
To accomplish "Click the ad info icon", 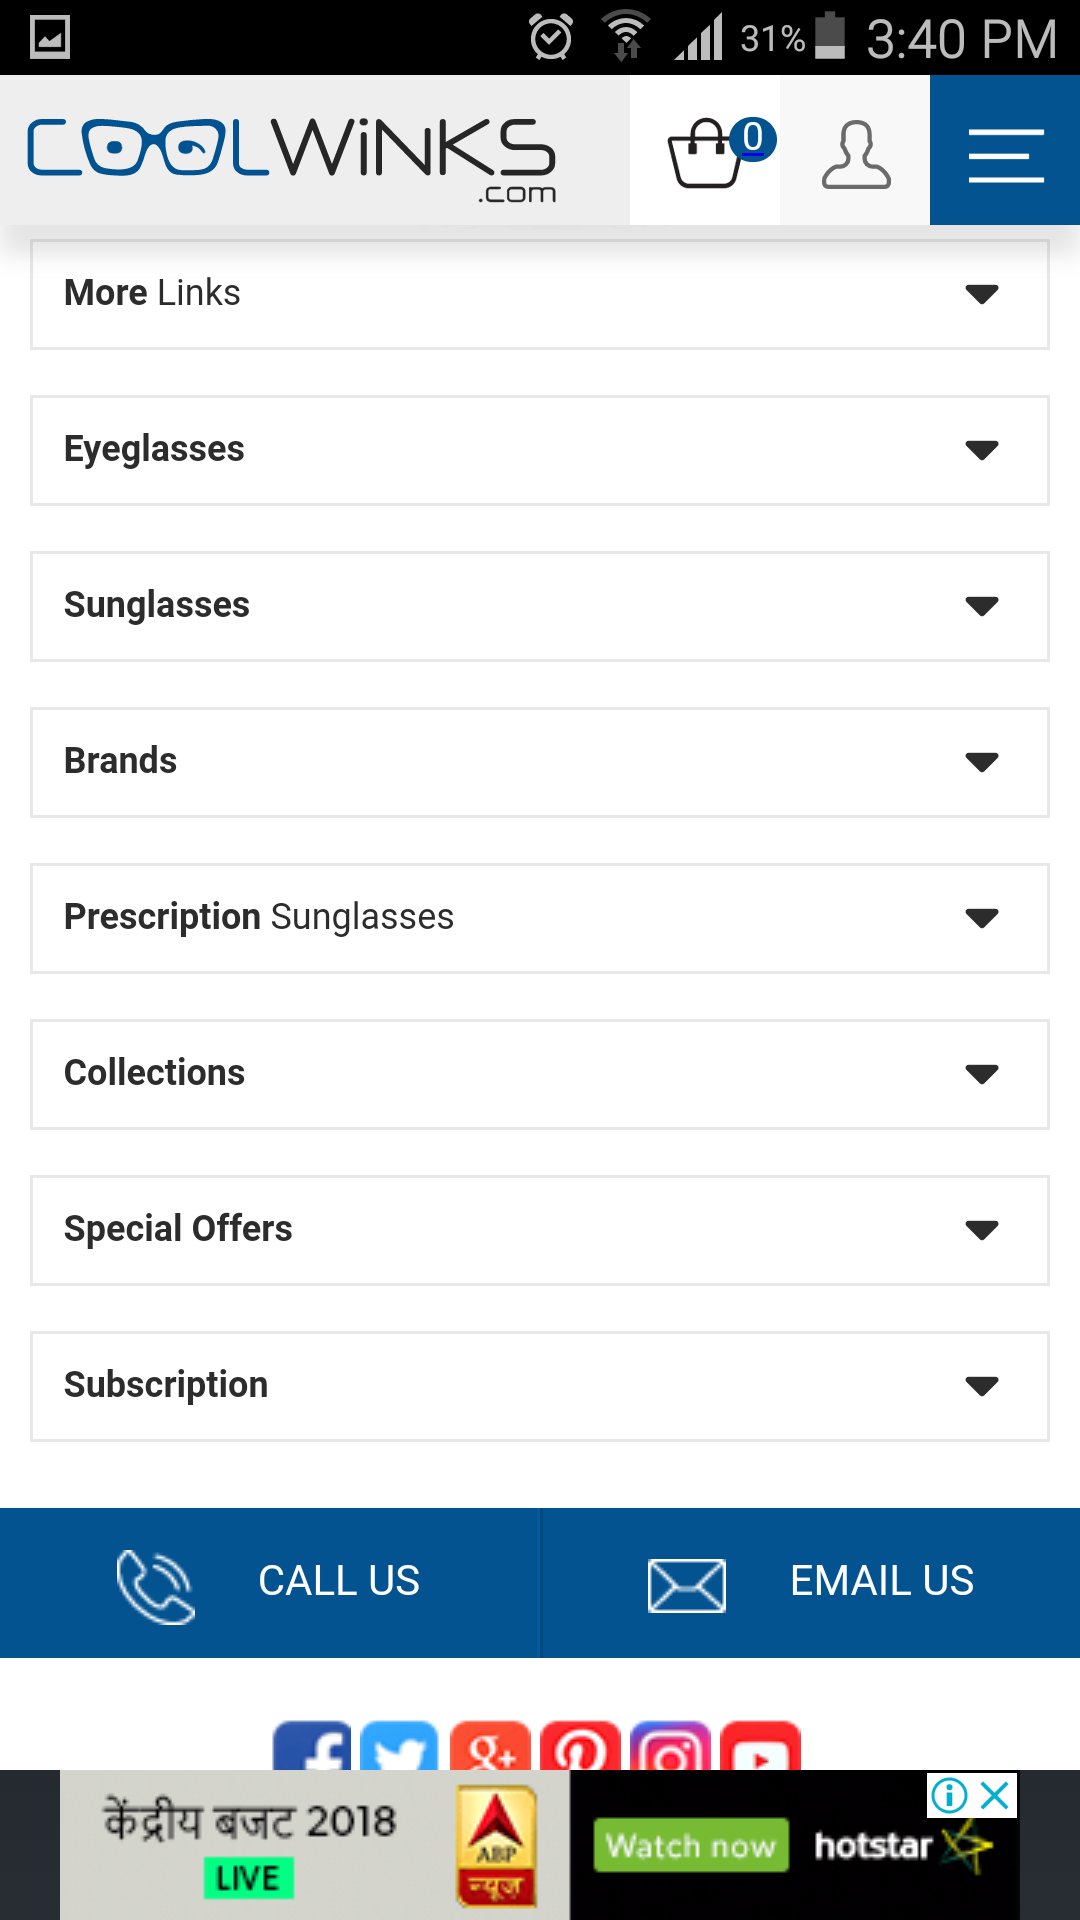I will (949, 1796).
